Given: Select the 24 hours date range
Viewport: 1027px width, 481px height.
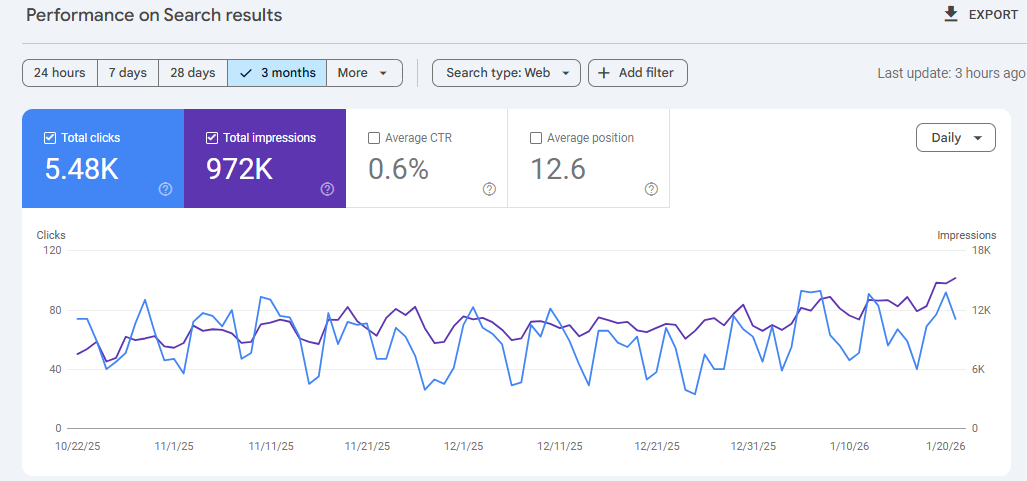Looking at the screenshot, I should [60, 73].
